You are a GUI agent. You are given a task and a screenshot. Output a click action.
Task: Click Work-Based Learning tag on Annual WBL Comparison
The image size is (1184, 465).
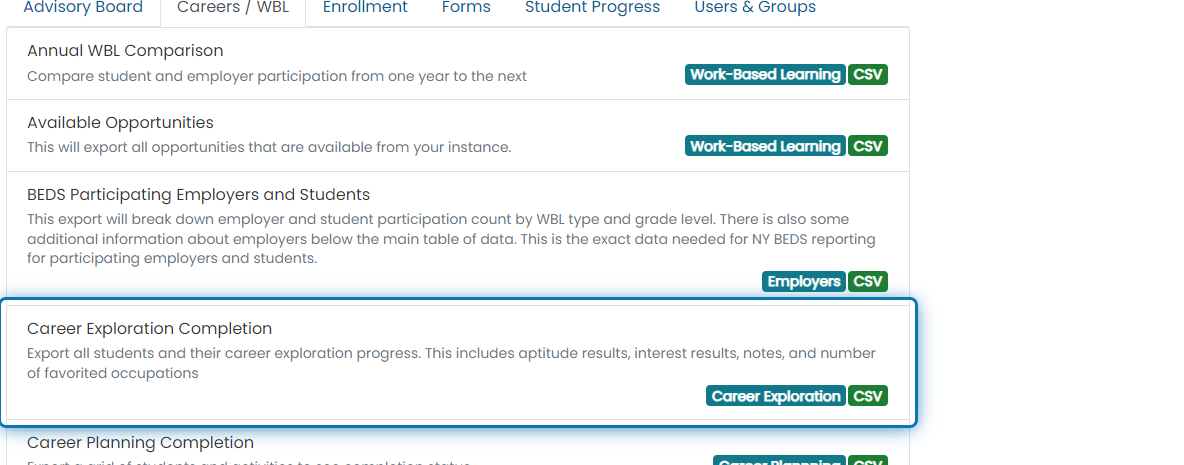(x=766, y=75)
